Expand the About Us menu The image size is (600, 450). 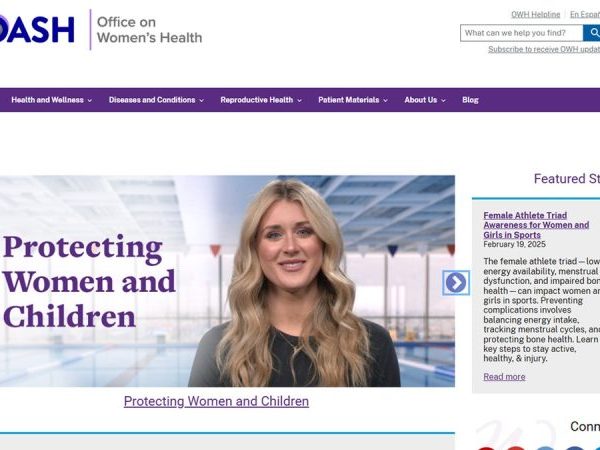click(425, 100)
